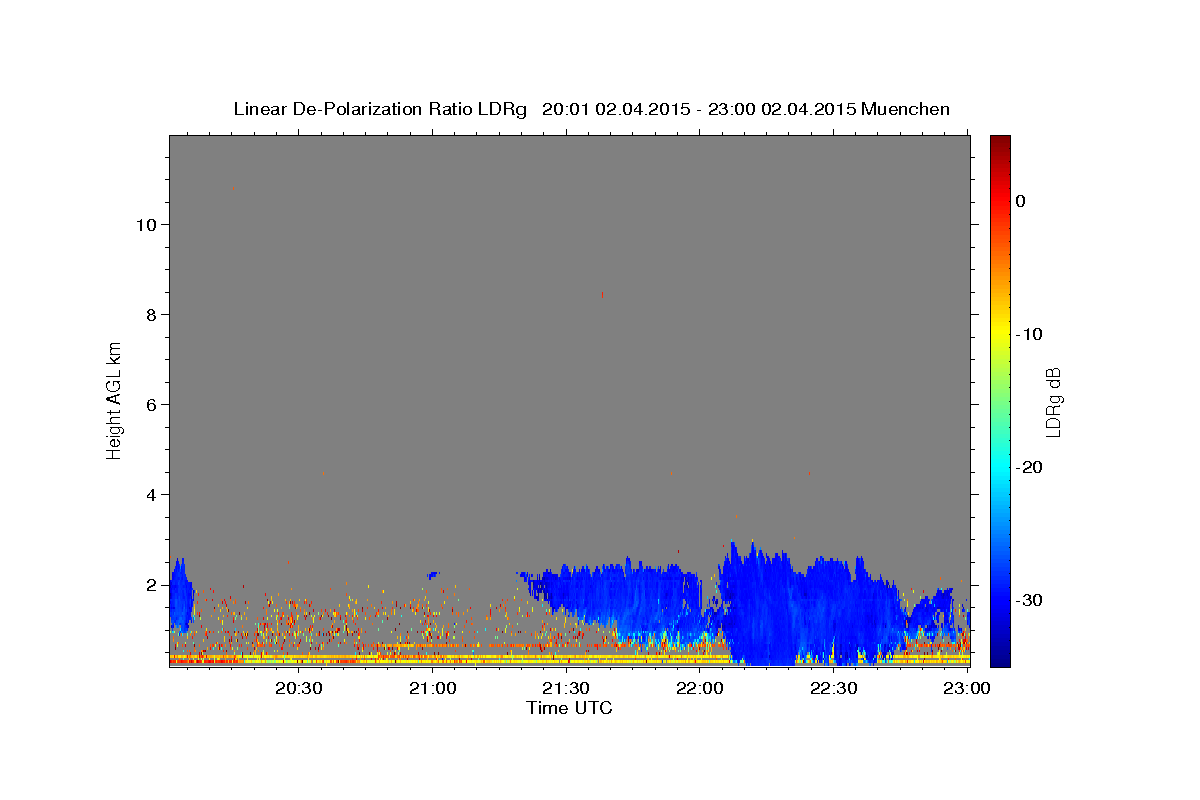Click the 'Muenchen' location text in the title
This screenshot has height=800, width=1200.
(906, 109)
